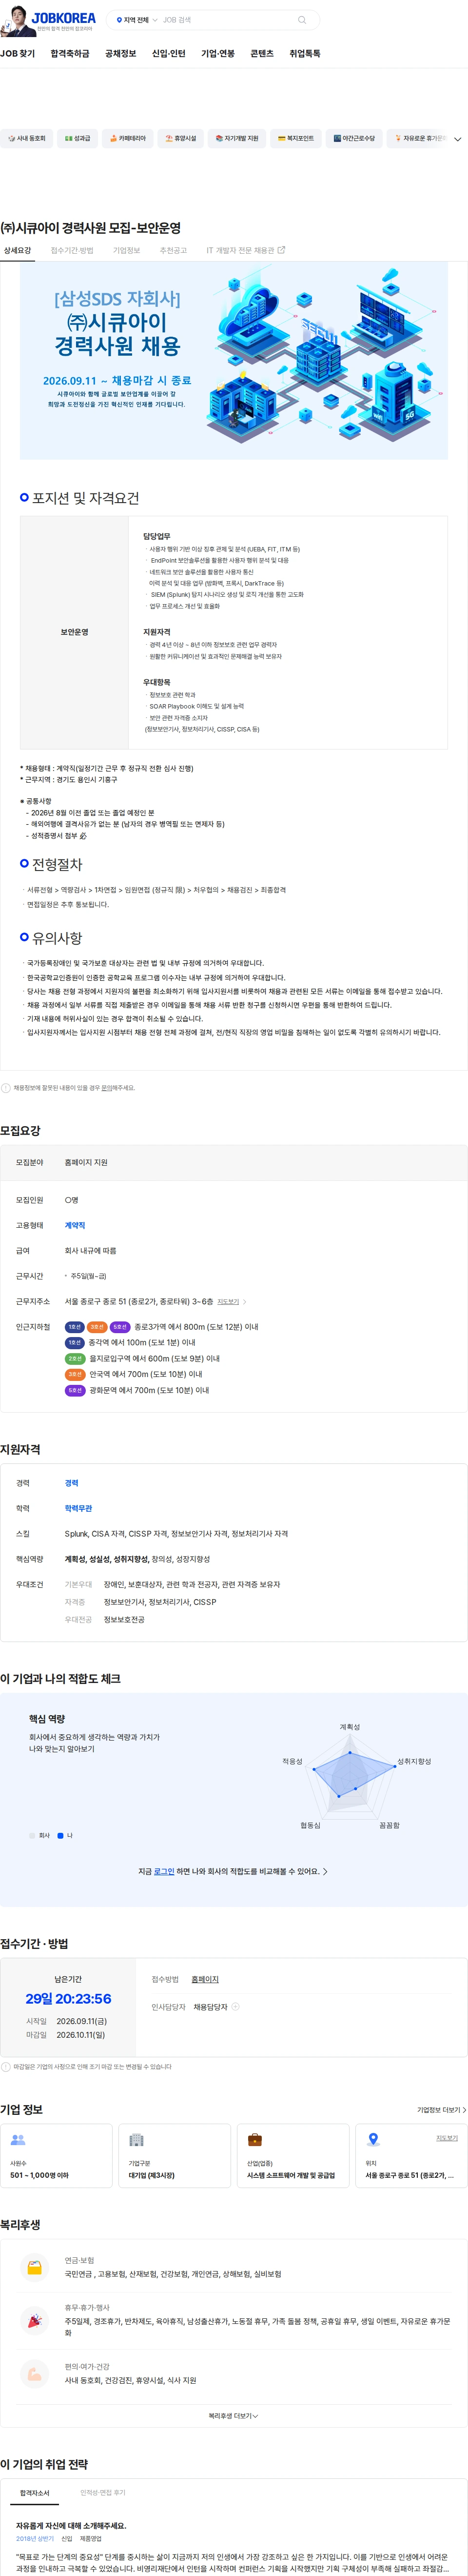Switch to the 상세요강 tab
The height and width of the screenshot is (2576, 468).
[17, 251]
